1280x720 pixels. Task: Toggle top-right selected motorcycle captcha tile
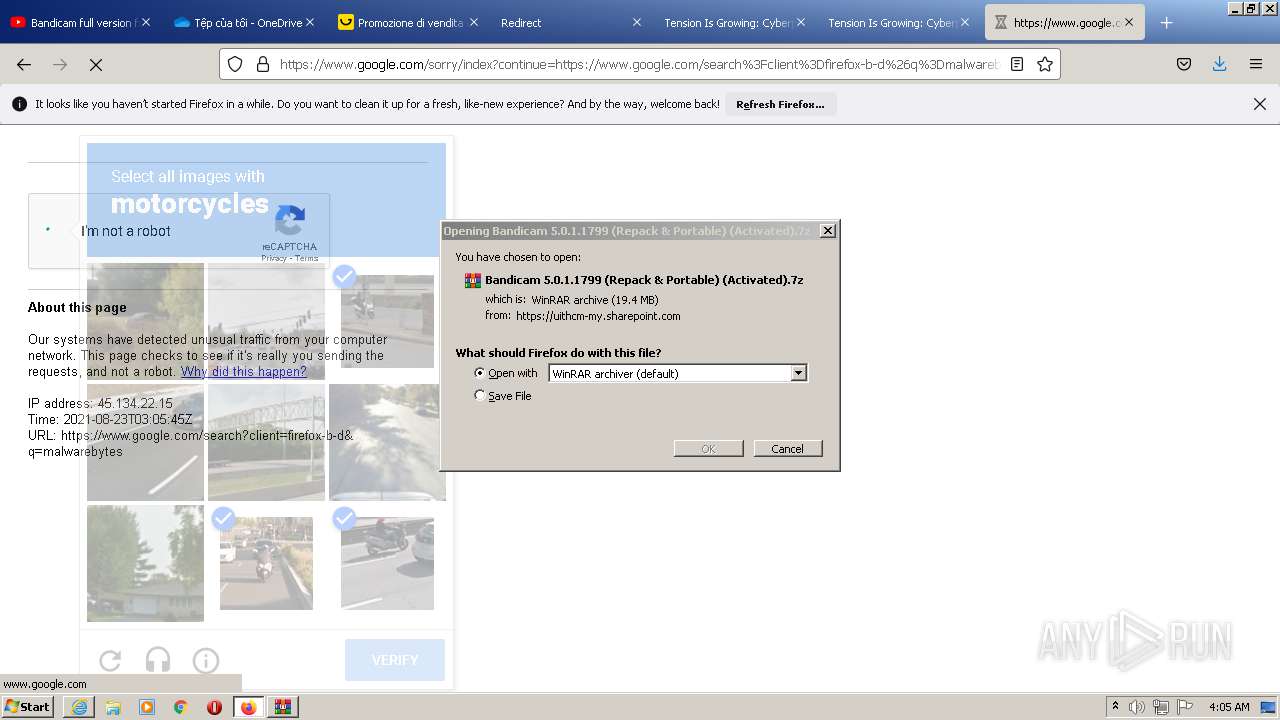(x=387, y=321)
